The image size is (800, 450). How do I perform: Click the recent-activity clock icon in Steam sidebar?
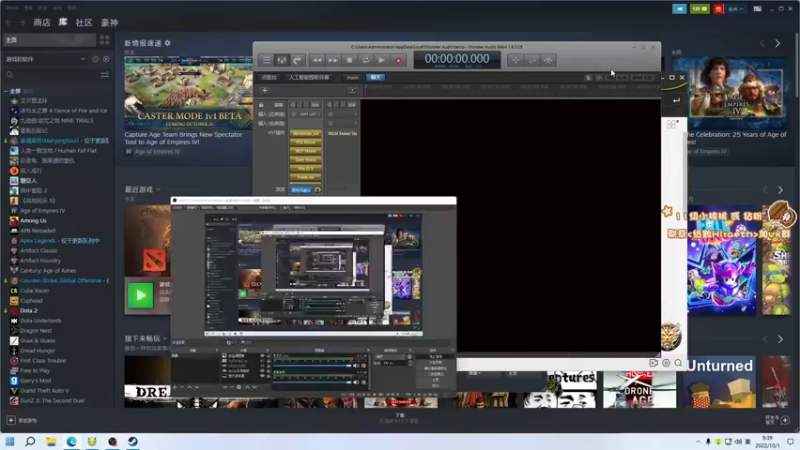pos(95,59)
